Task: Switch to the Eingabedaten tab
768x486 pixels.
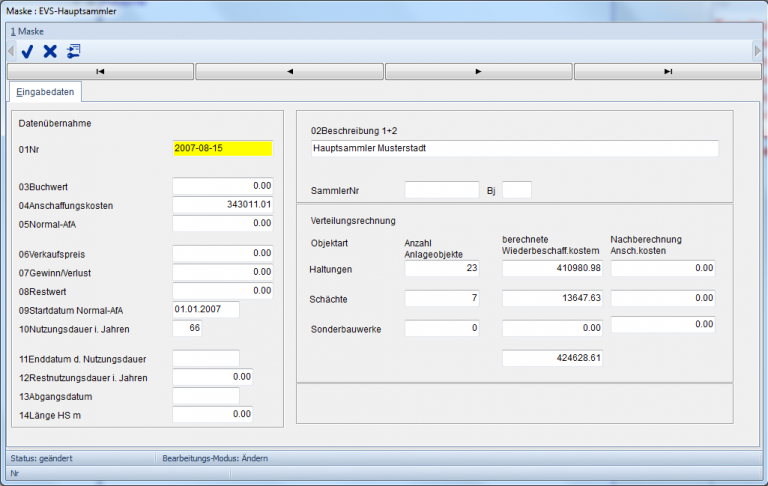Action: click(45, 92)
